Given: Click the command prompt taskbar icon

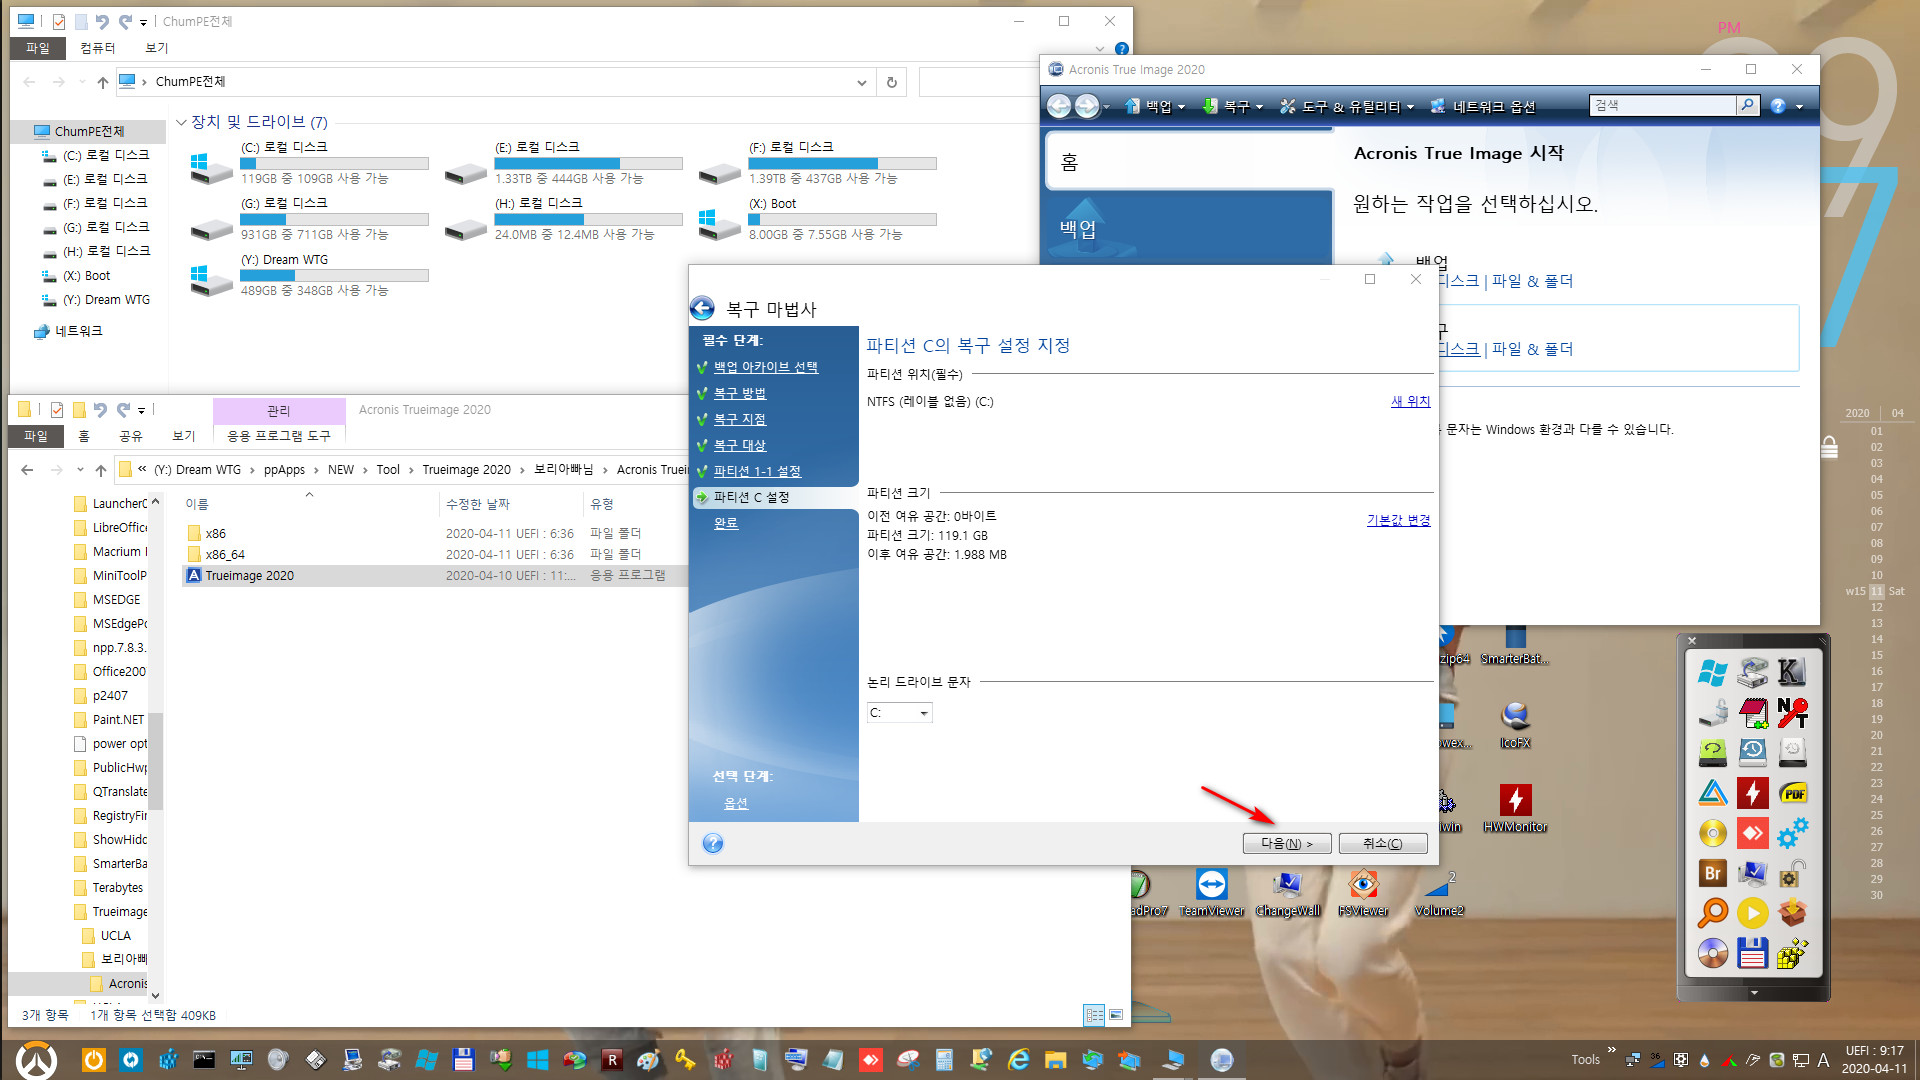Looking at the screenshot, I should click(204, 1060).
